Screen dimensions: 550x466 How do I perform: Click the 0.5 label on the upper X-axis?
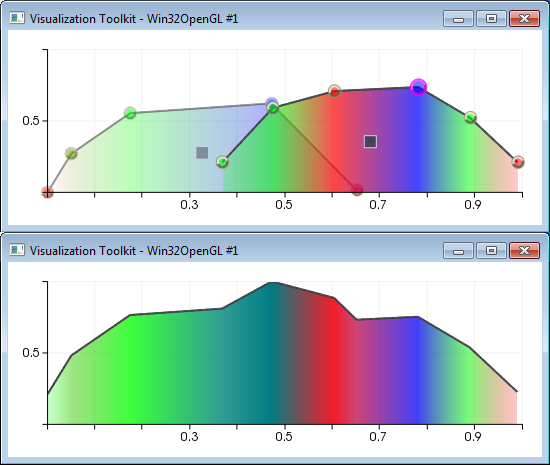[283, 204]
